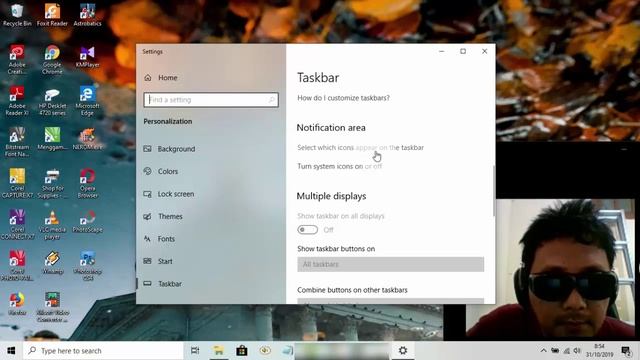Open Opera Browser desktop icon

87,183
